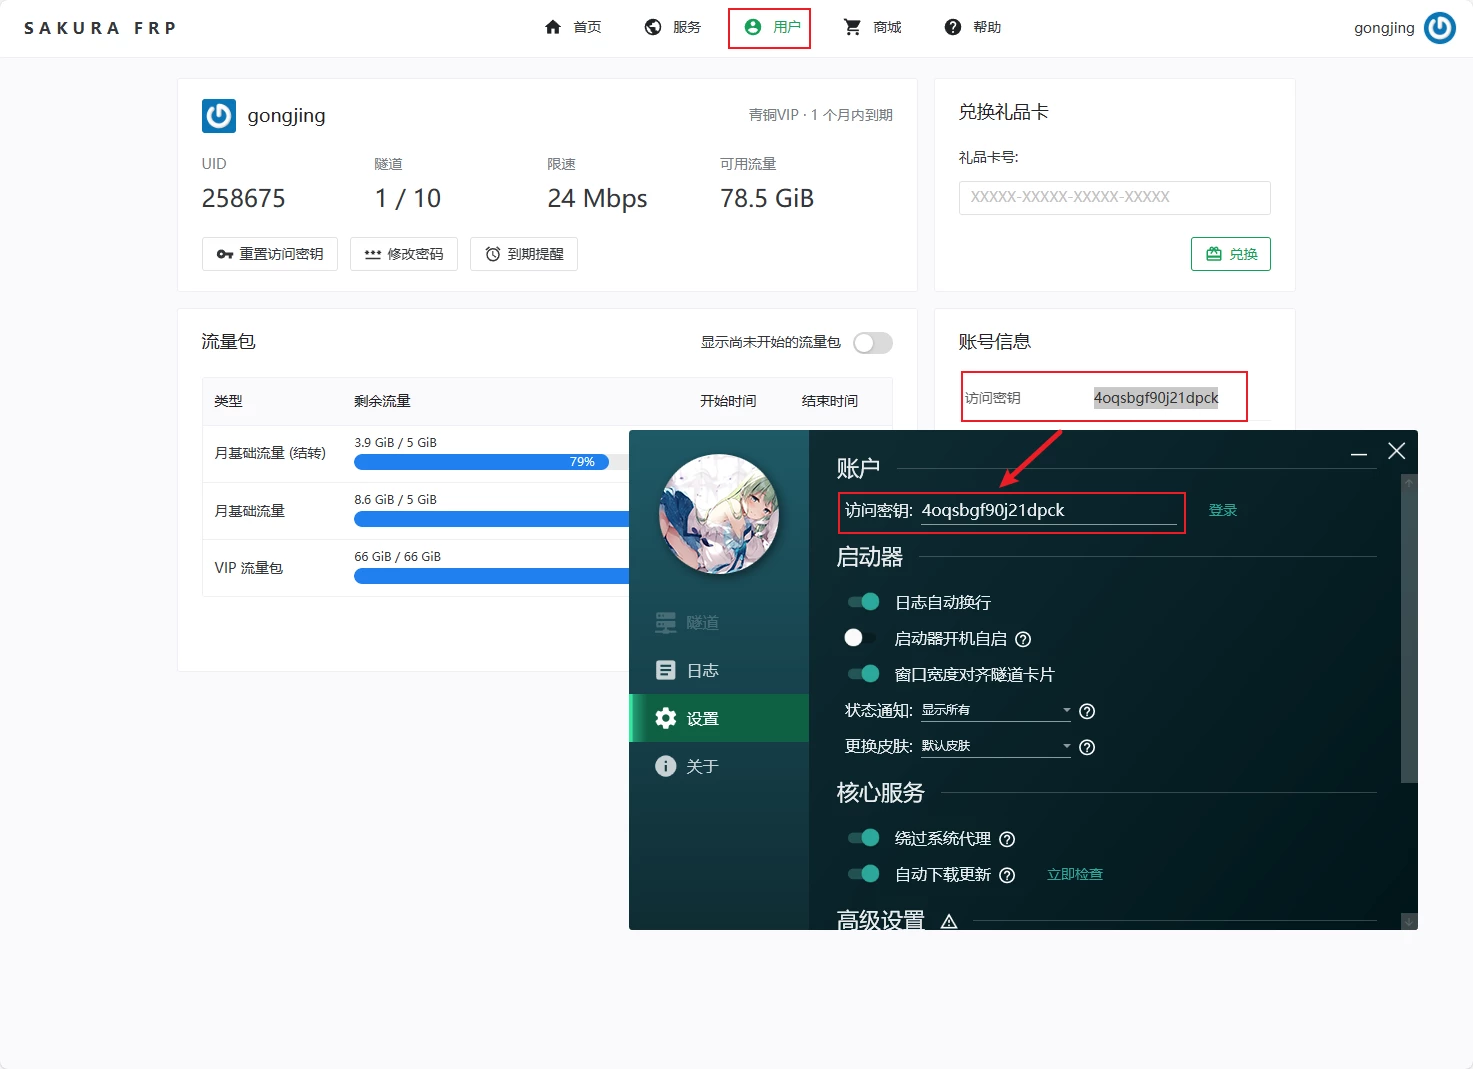Turn off bypass system proxy switch
The height and width of the screenshot is (1069, 1473).
pos(863,838)
